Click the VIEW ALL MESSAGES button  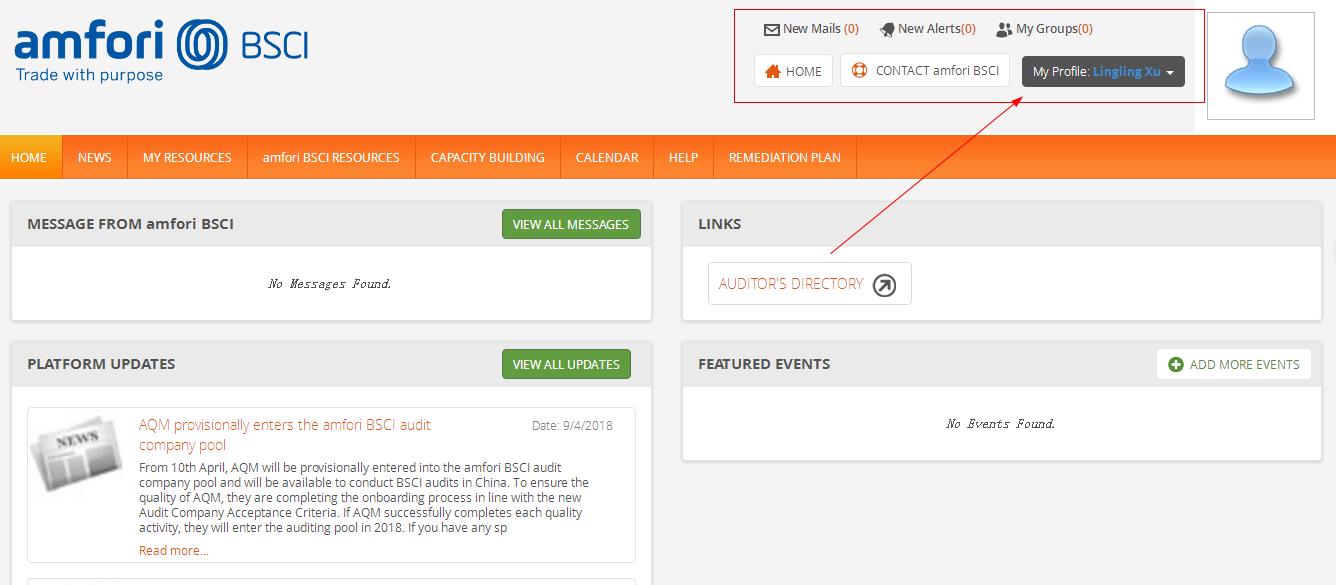tap(571, 224)
